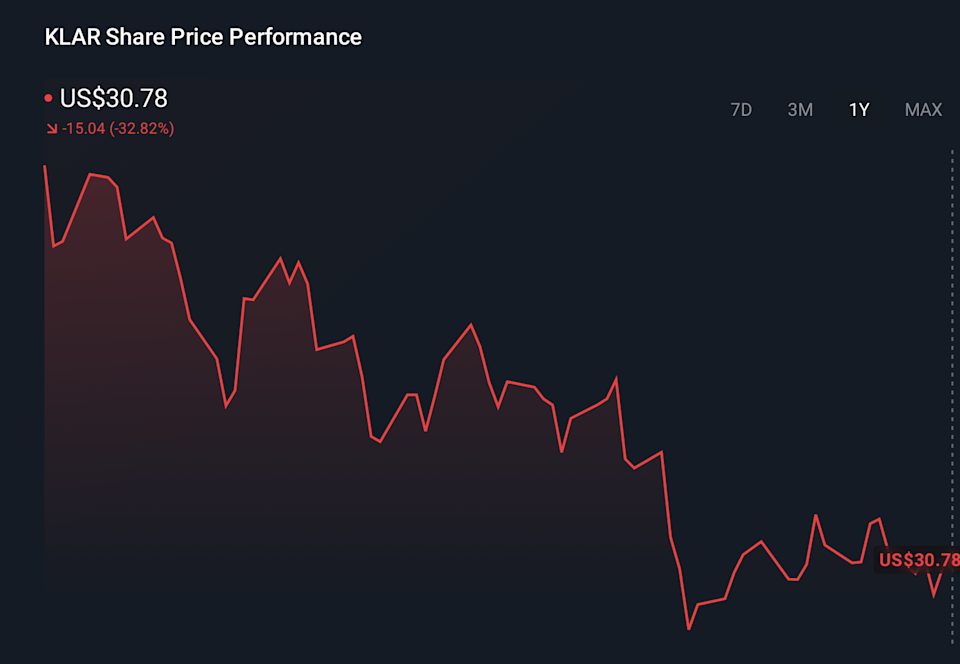Click the KLAR Share Price Performance title
Viewport: 960px width, 664px height.
(x=203, y=37)
